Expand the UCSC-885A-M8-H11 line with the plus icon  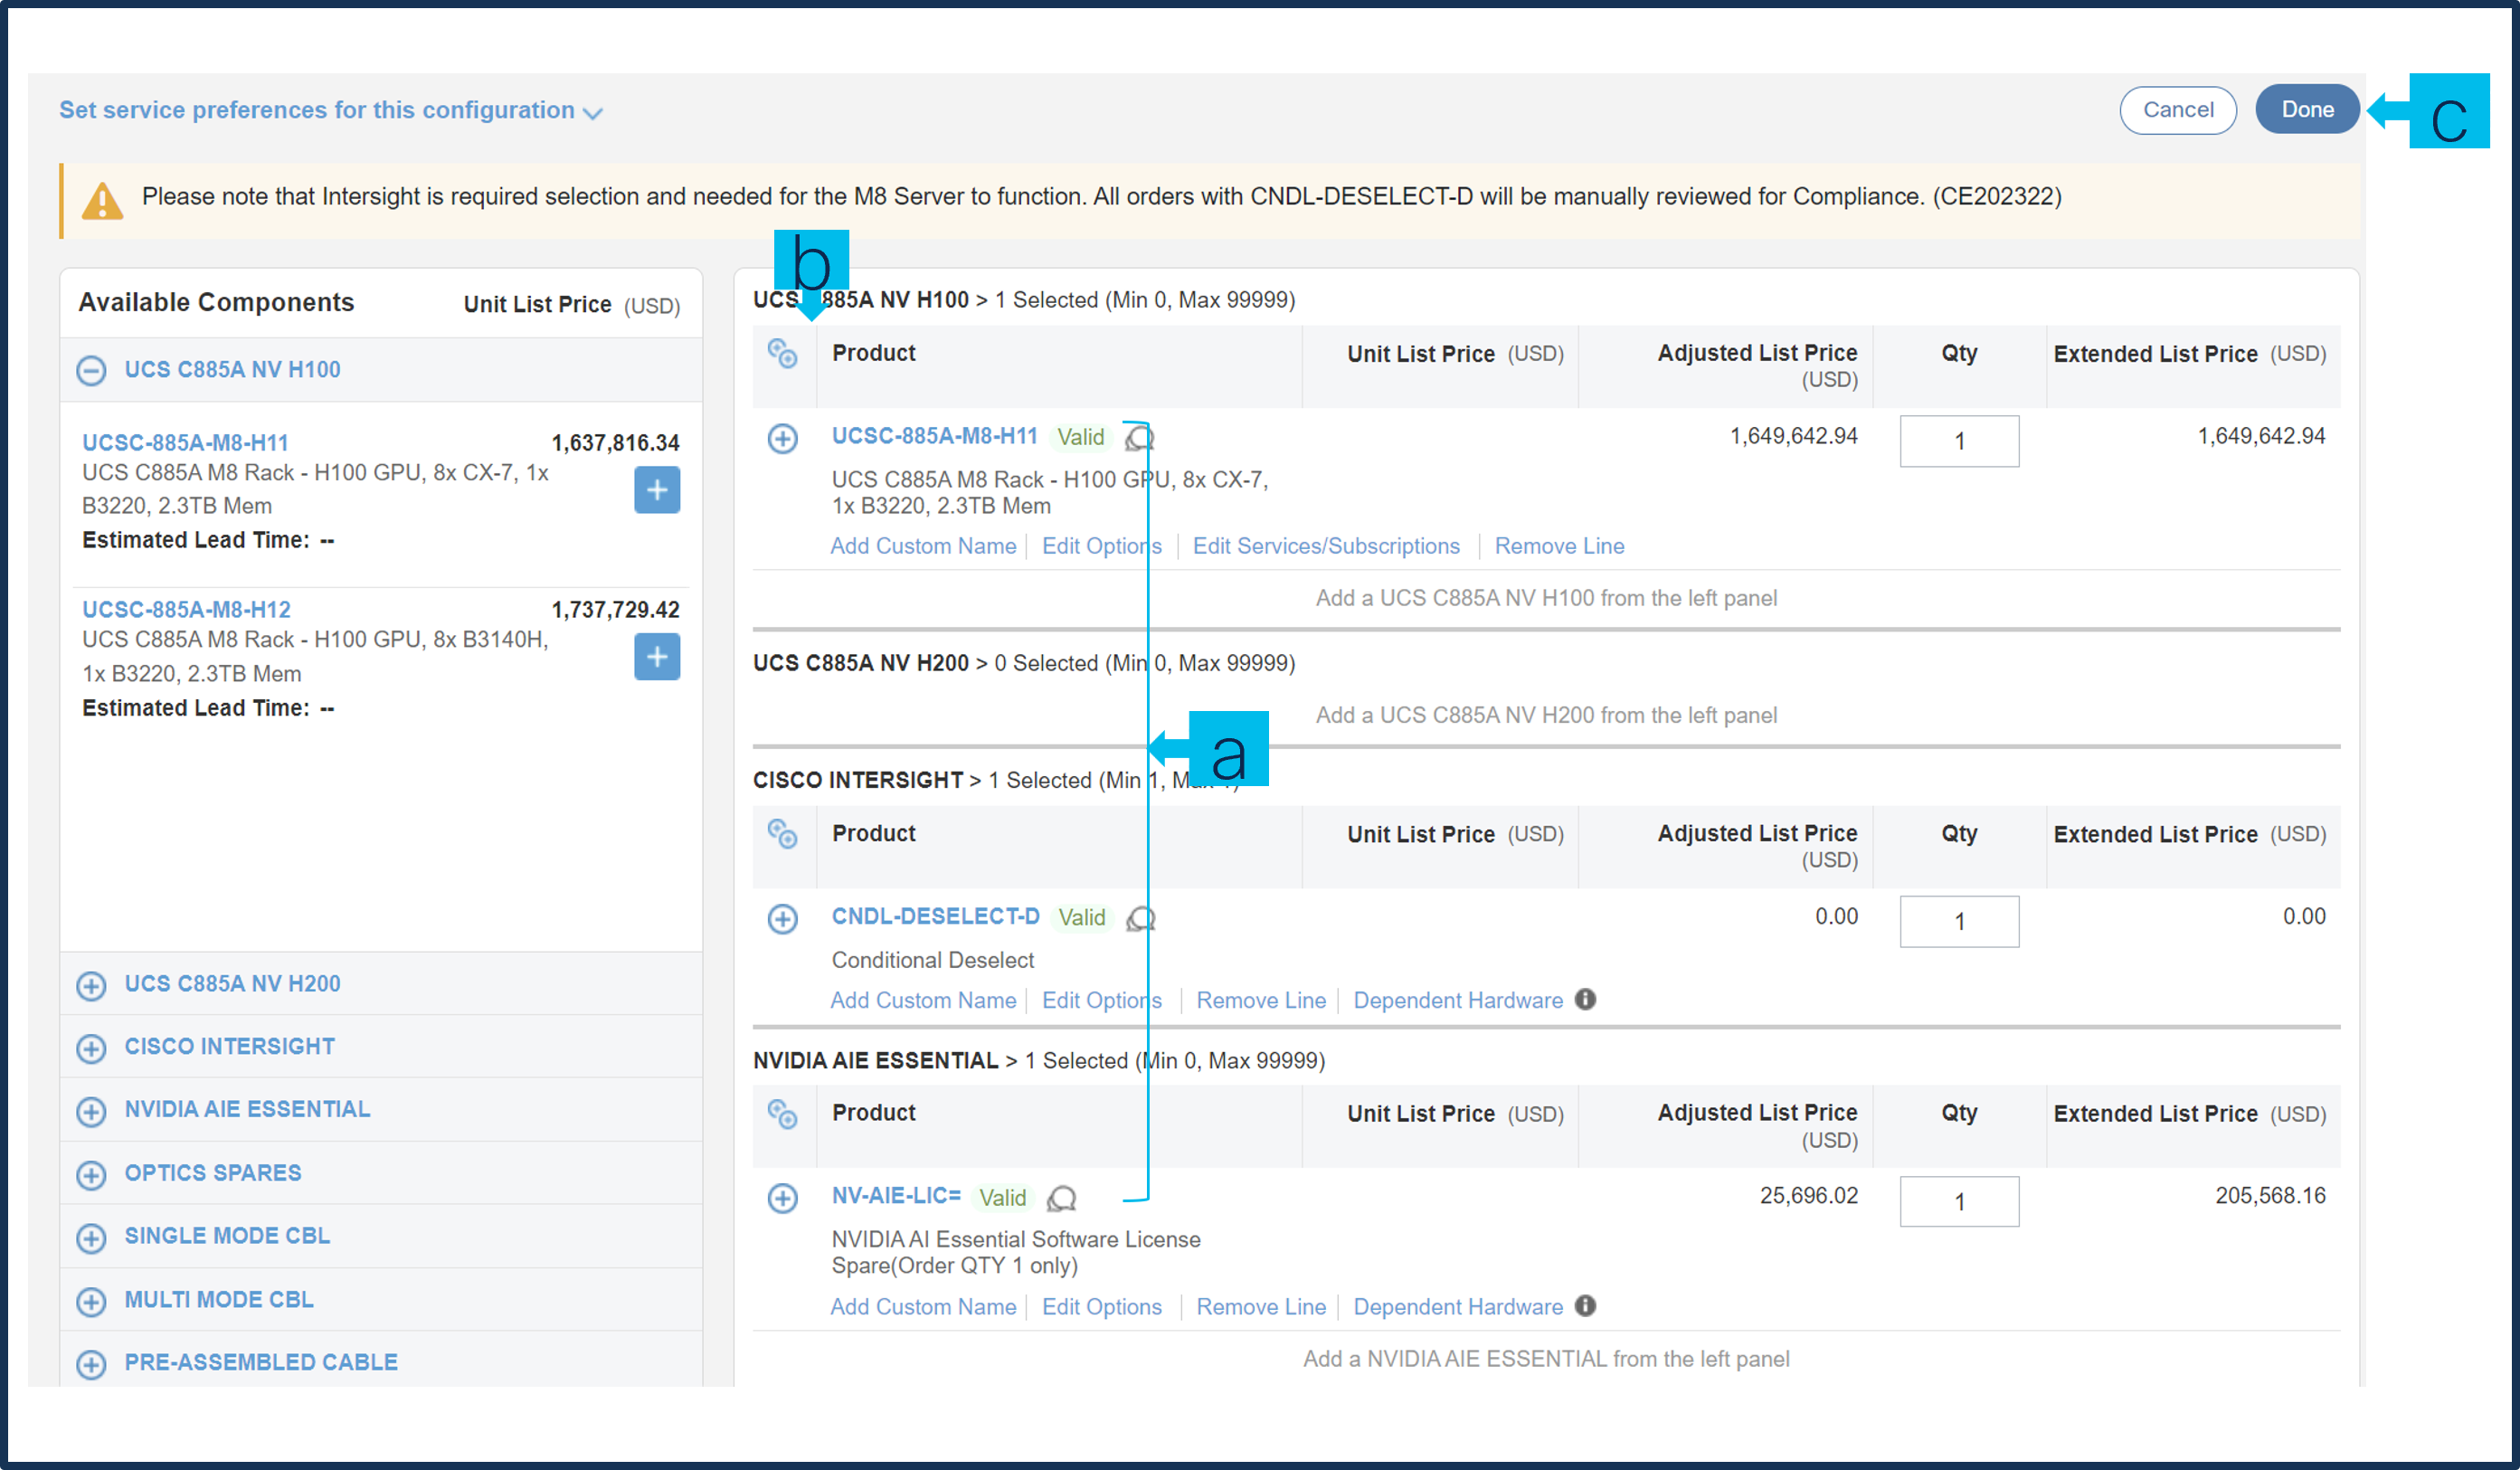pos(782,438)
